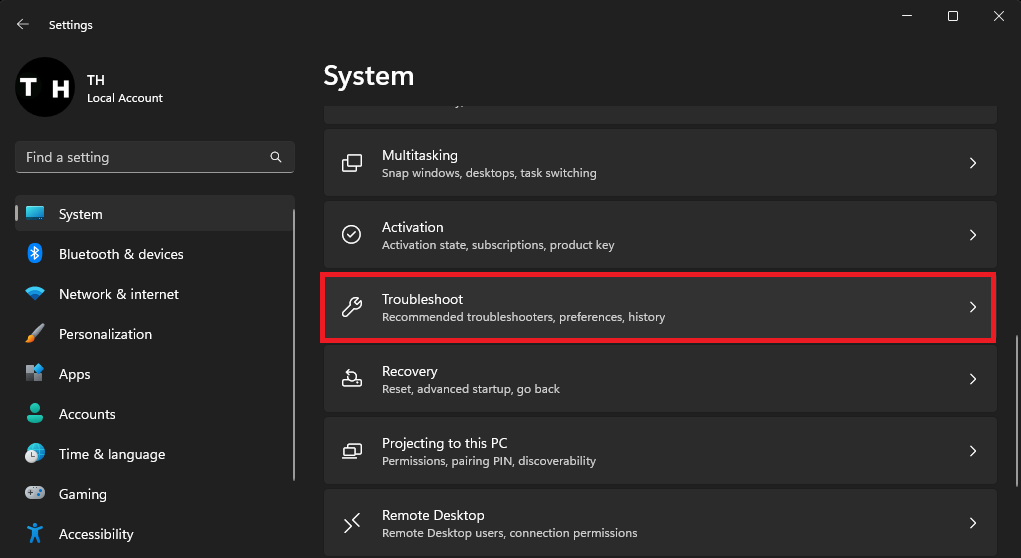
Task: Expand the Projecting to this PC chevron
Action: click(x=972, y=451)
